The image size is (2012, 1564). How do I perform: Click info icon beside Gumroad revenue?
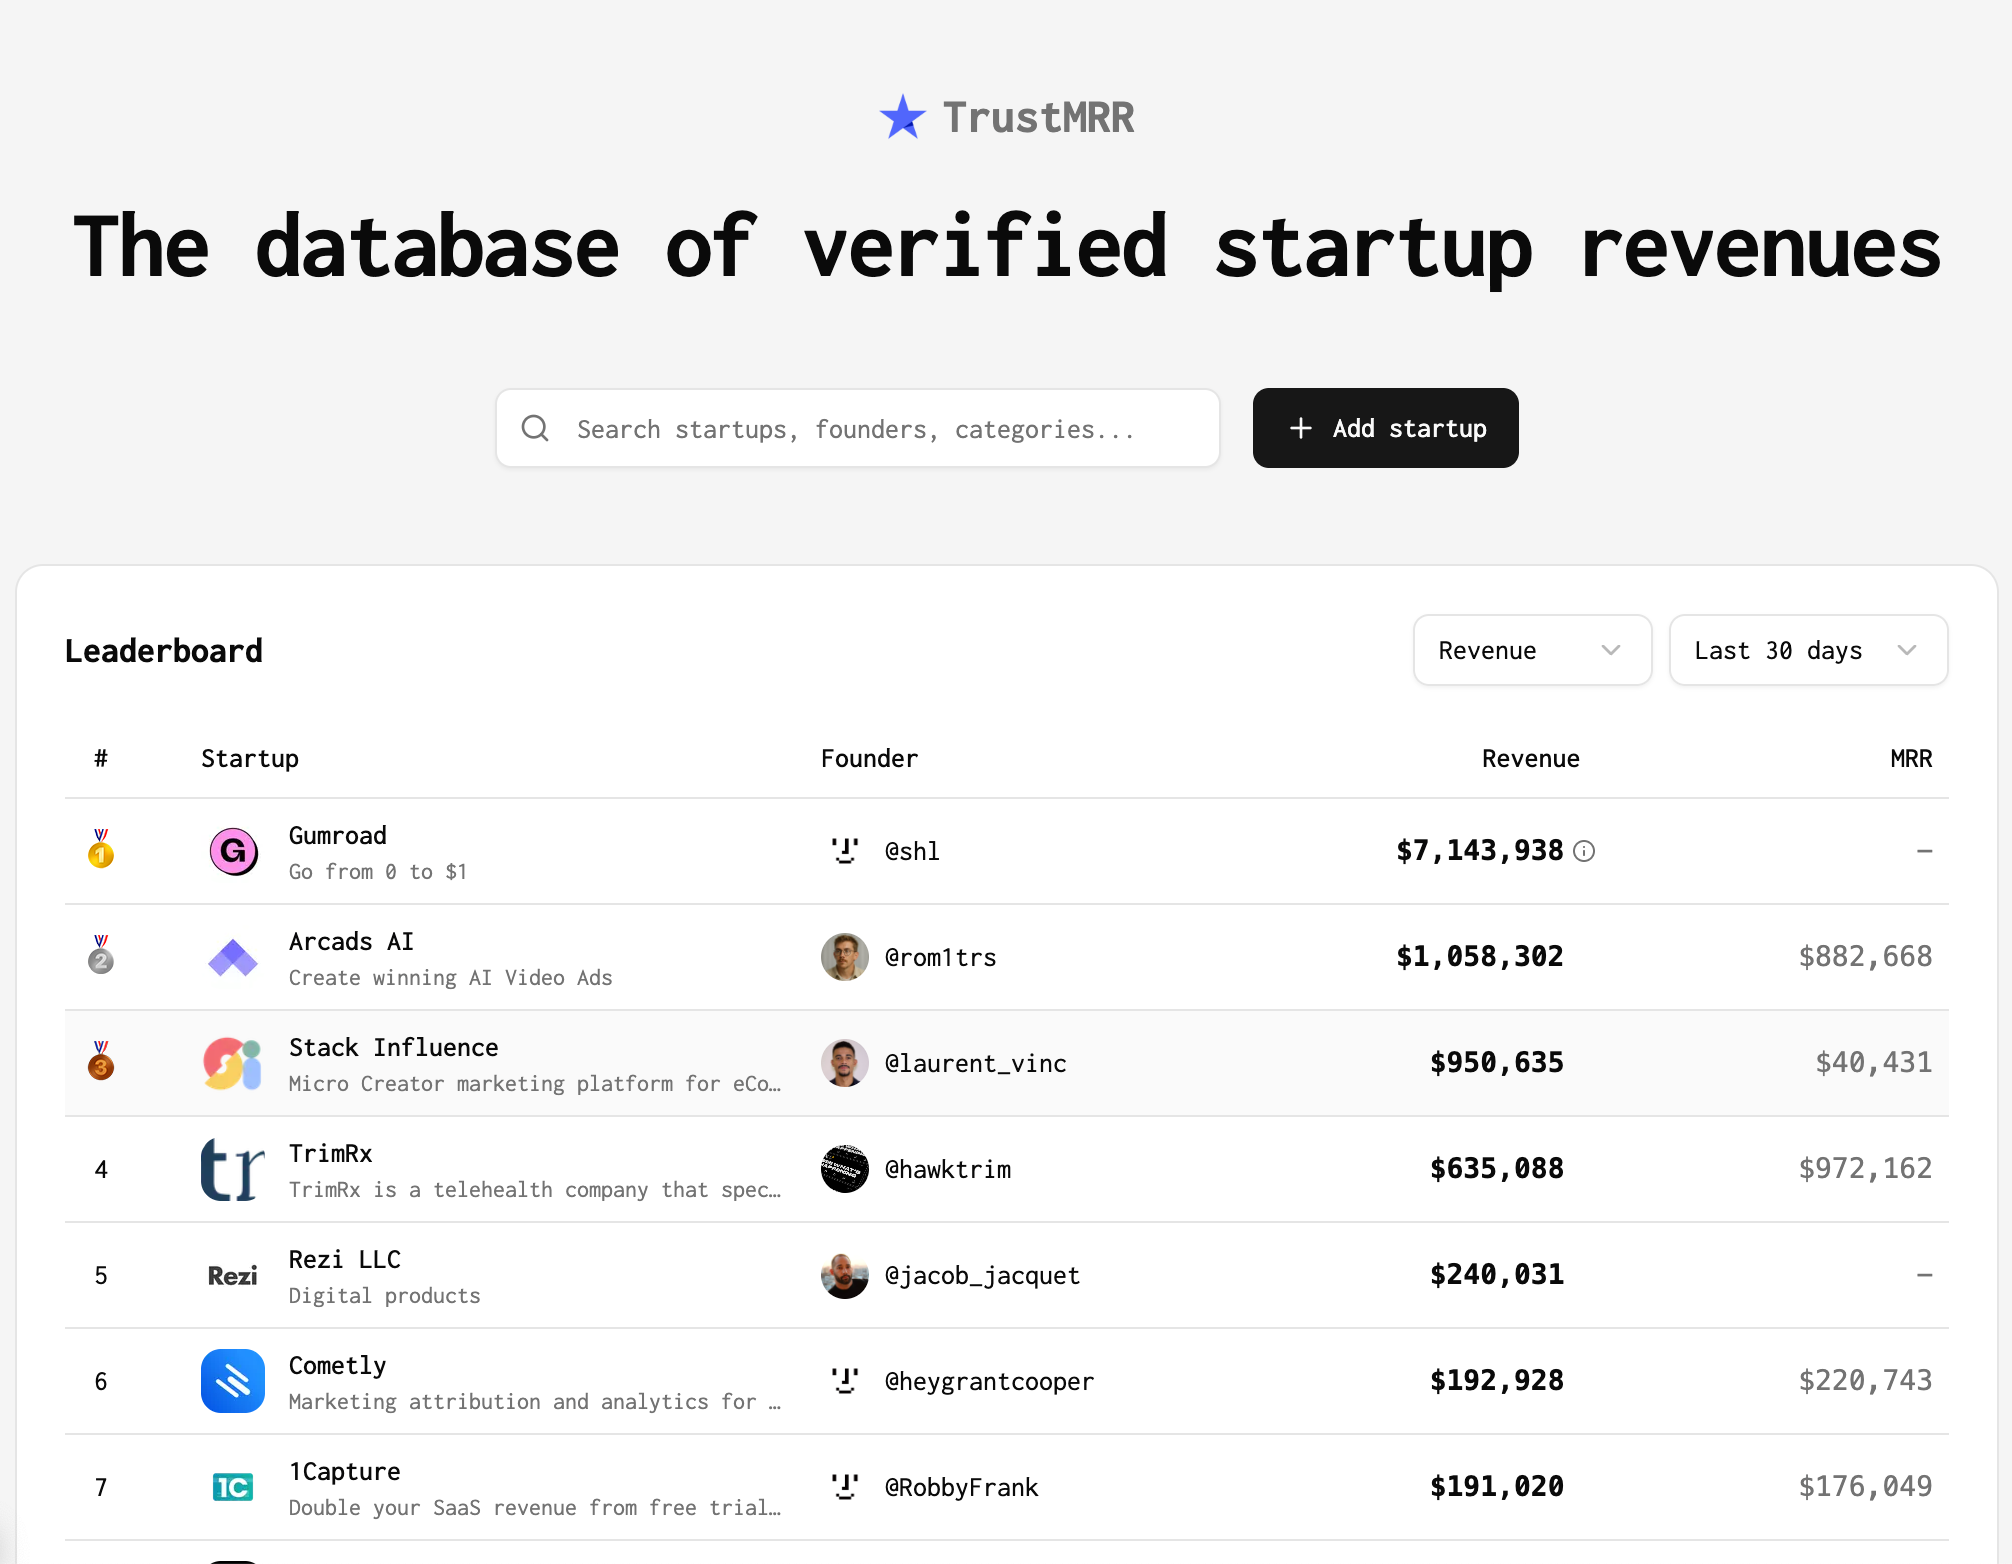tap(1584, 851)
